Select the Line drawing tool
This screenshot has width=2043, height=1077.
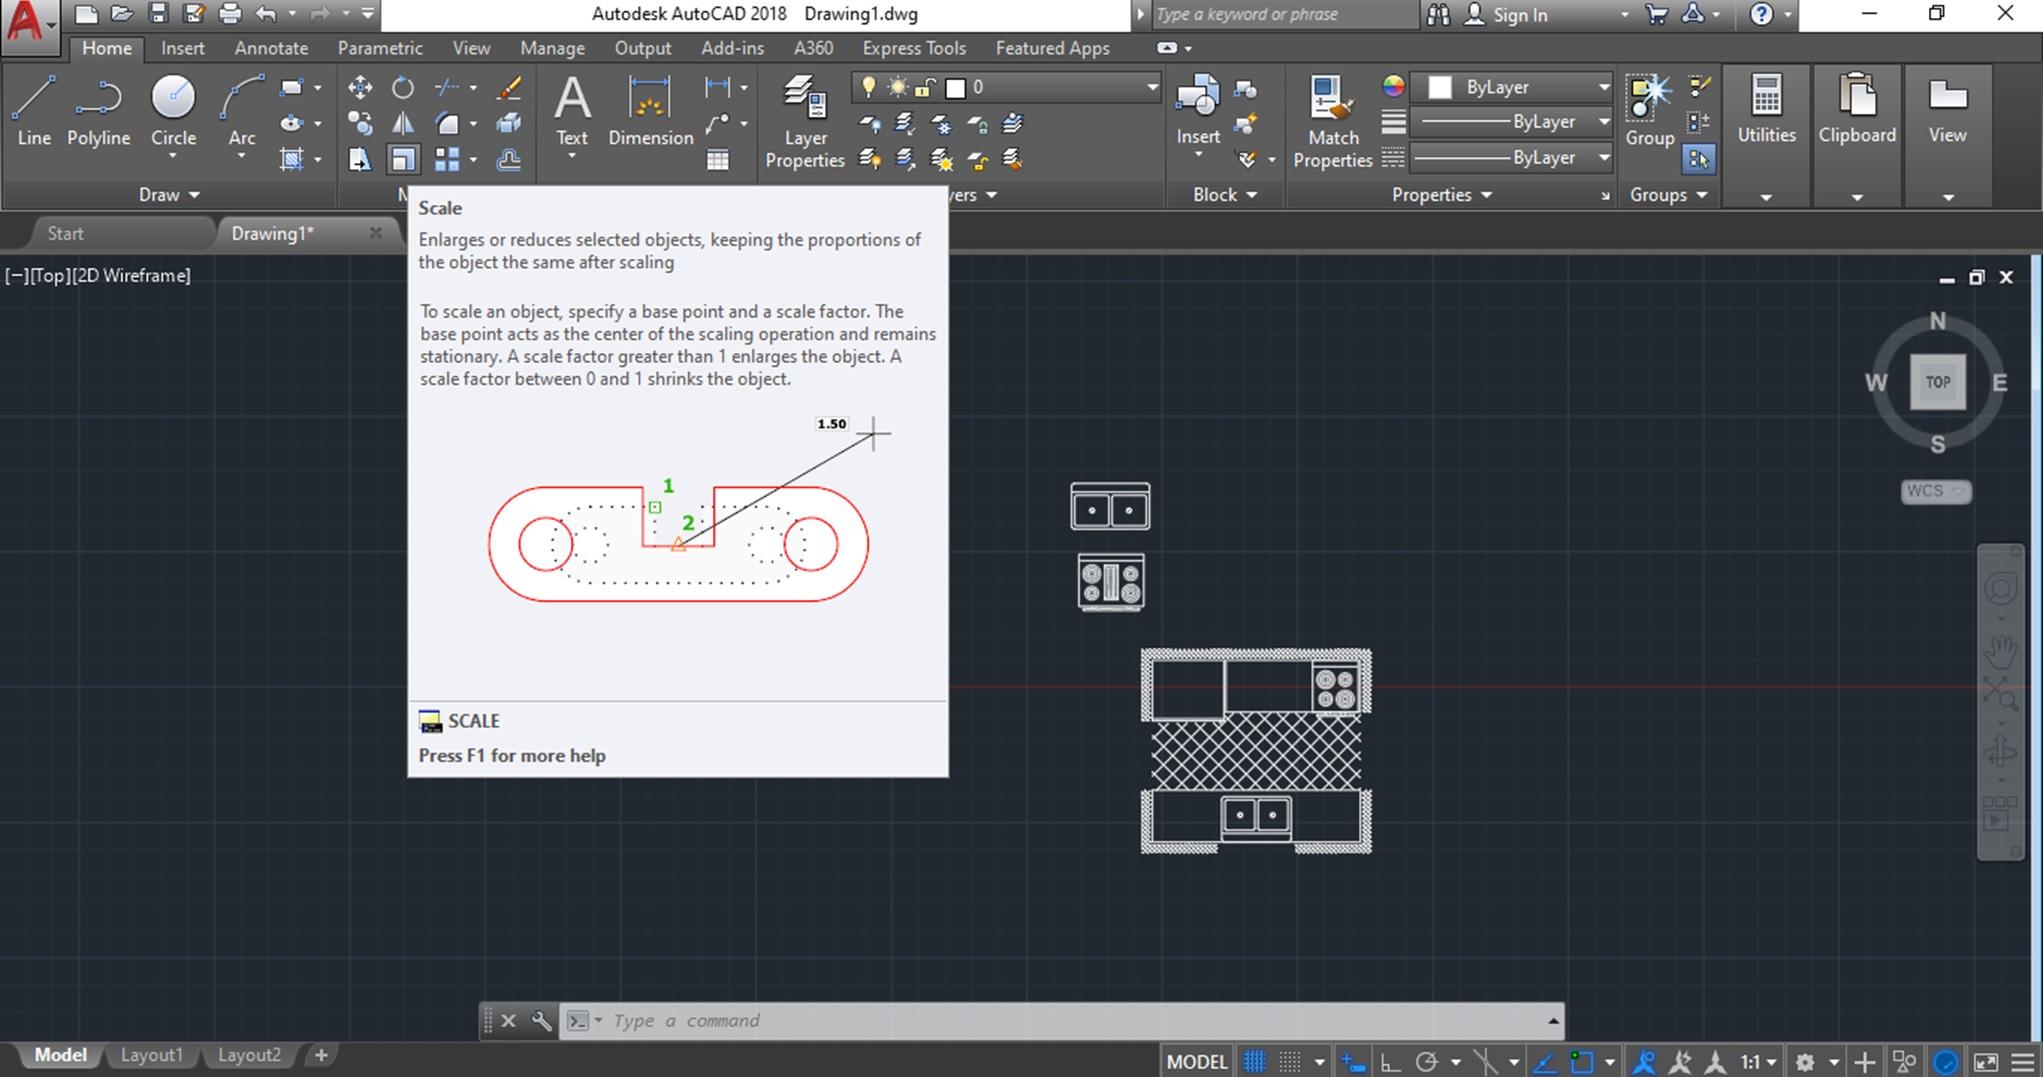coord(34,111)
